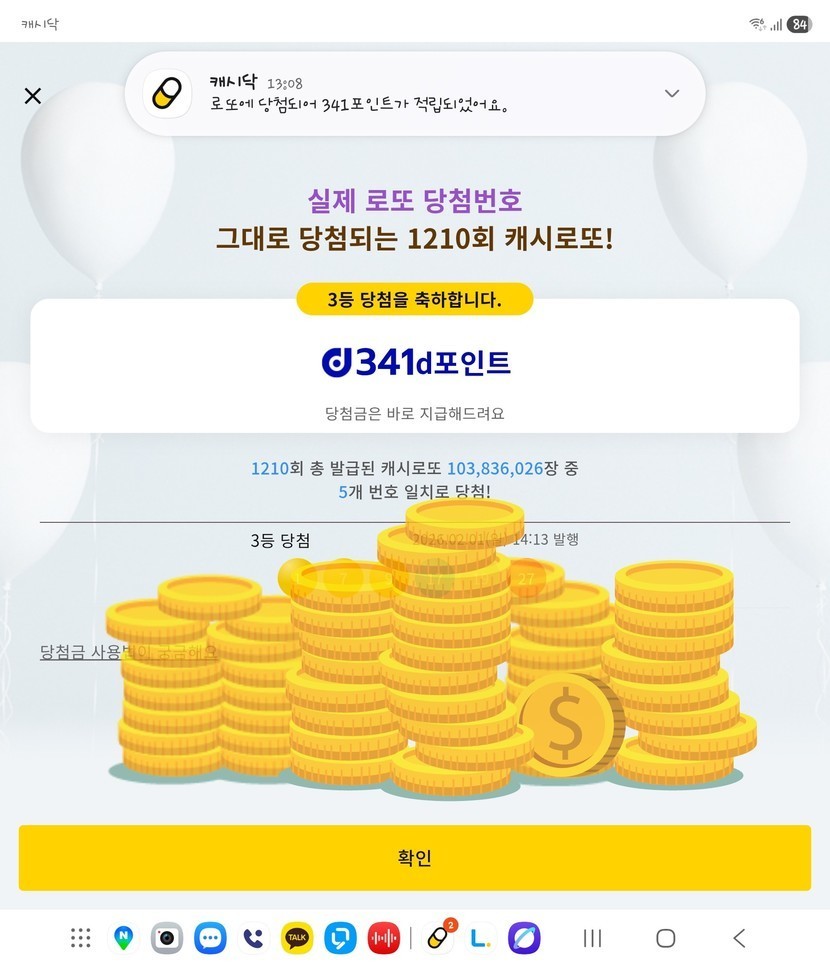Open the Phone dialer icon
This screenshot has width=830, height=966.
(x=253, y=938)
